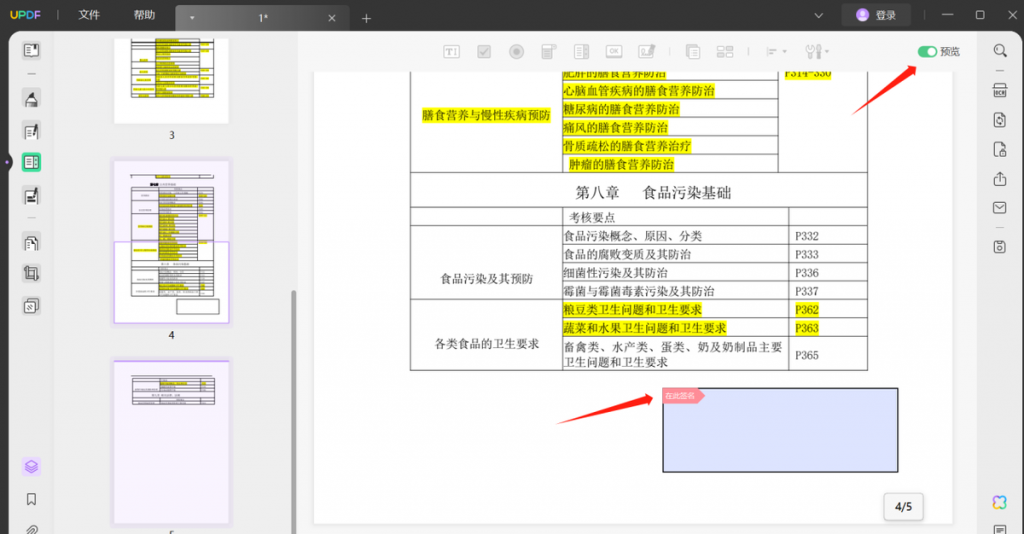Click the 第八章 食品污染基础 heading
Viewport: 1024px width, 534px height.
[x=653, y=193]
